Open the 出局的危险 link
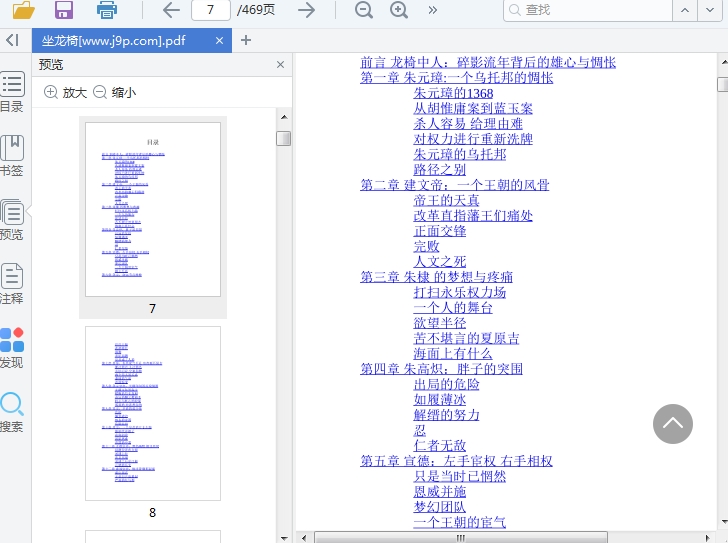 (x=446, y=384)
